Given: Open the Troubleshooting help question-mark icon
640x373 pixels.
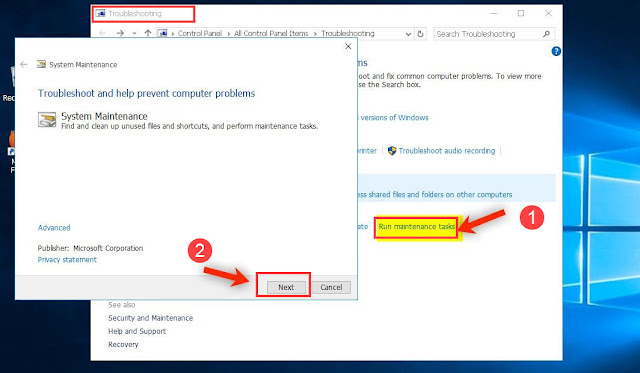Looking at the screenshot, I should tap(556, 51).
